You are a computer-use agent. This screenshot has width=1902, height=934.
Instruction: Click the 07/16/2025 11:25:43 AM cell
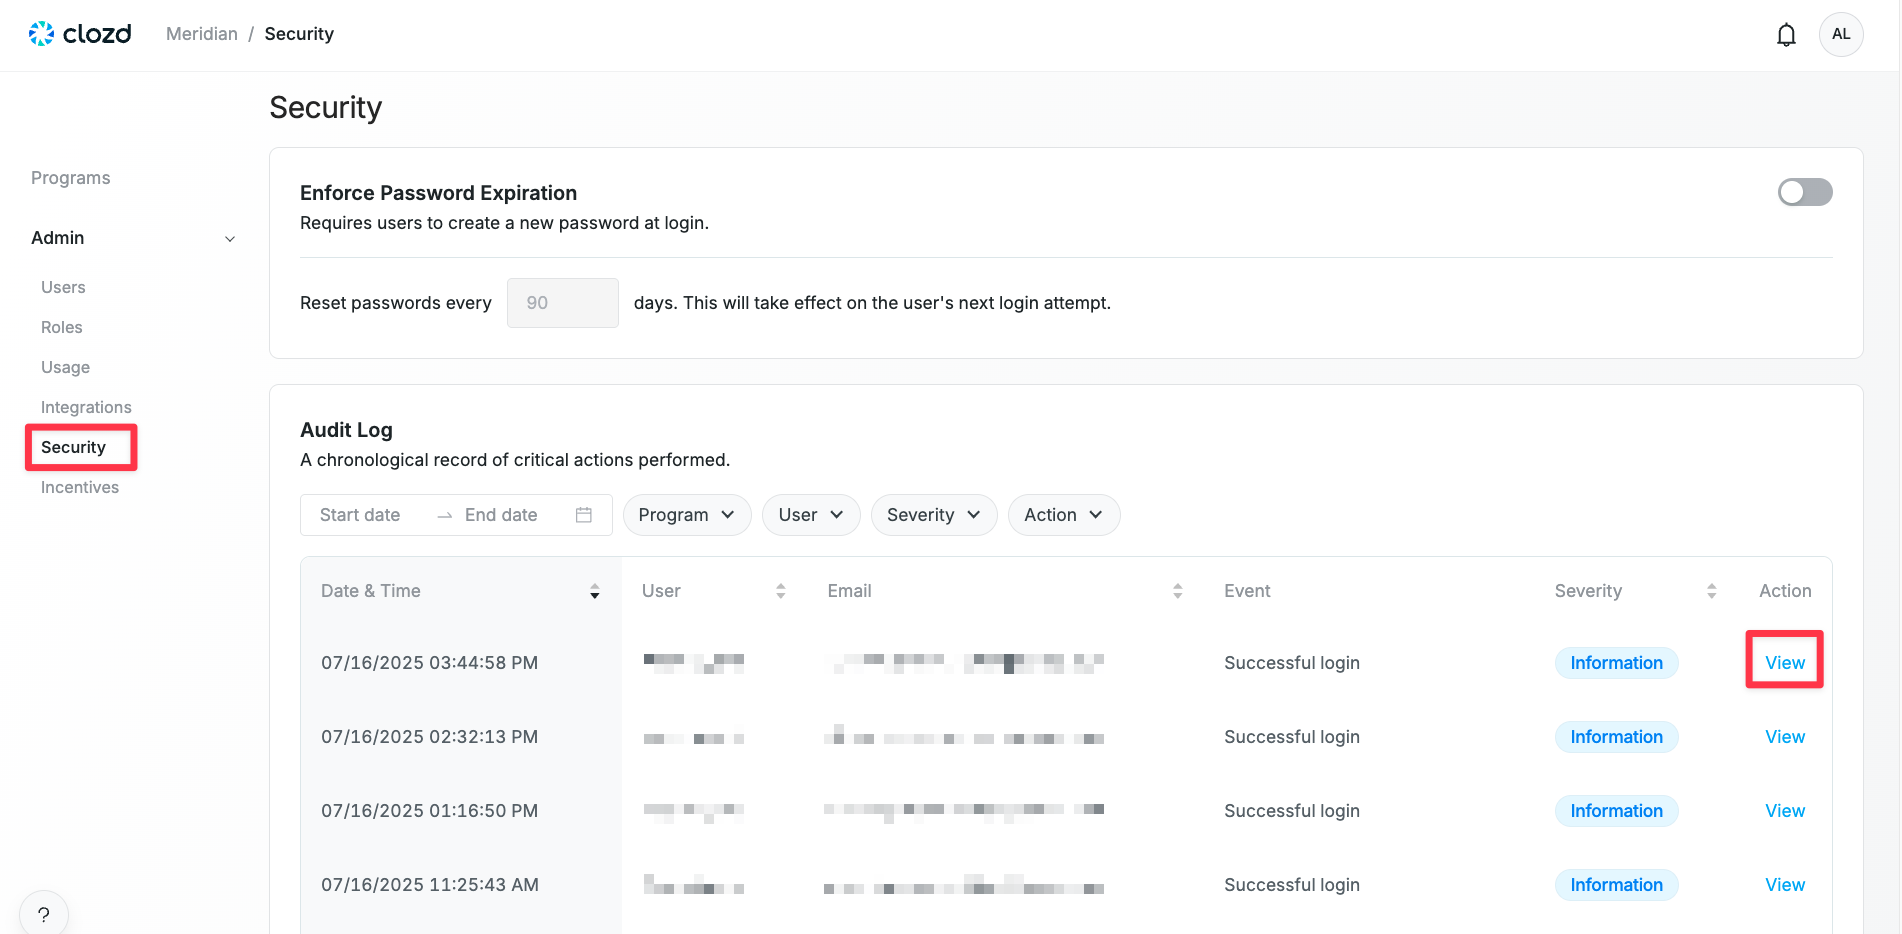click(x=430, y=885)
